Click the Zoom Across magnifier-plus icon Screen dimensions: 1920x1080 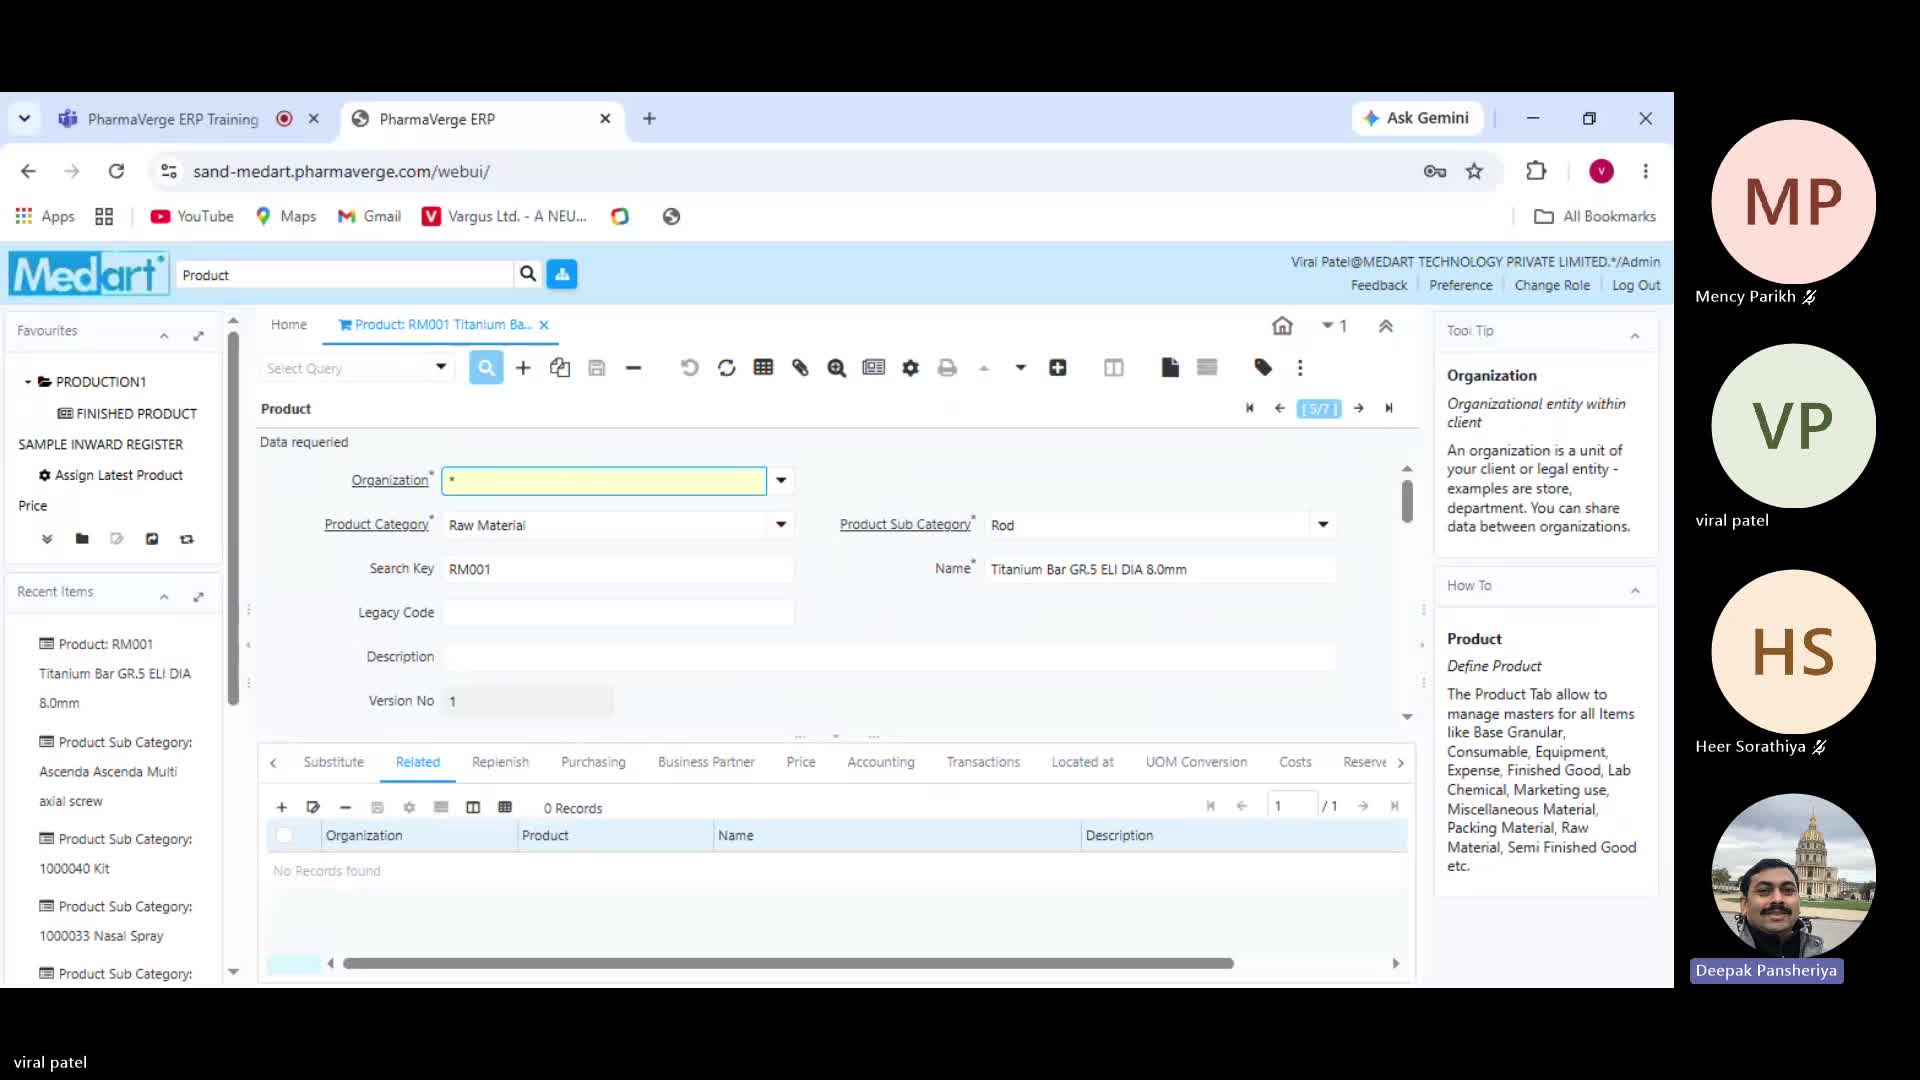pos(837,368)
